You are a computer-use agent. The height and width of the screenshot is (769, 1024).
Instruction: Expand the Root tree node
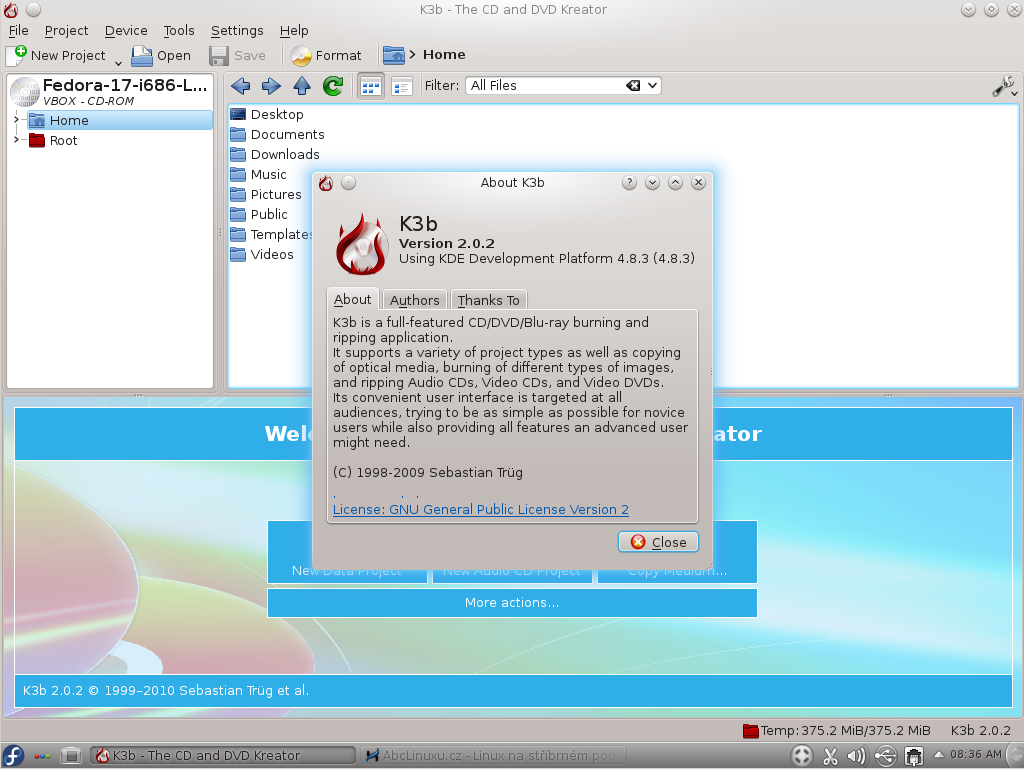pyautogui.click(x=16, y=140)
